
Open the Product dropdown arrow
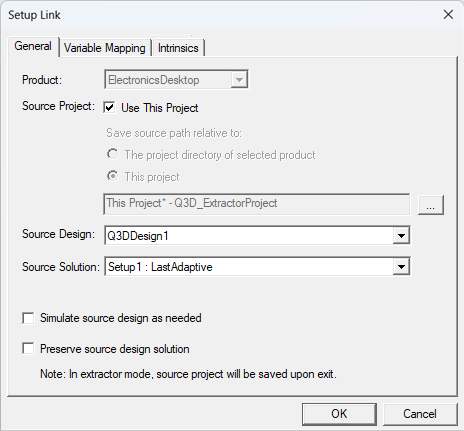(x=239, y=80)
